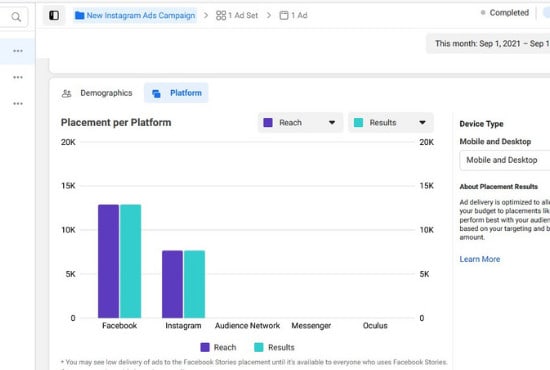
Task: Click the 1 Ad page icon
Action: click(x=284, y=15)
